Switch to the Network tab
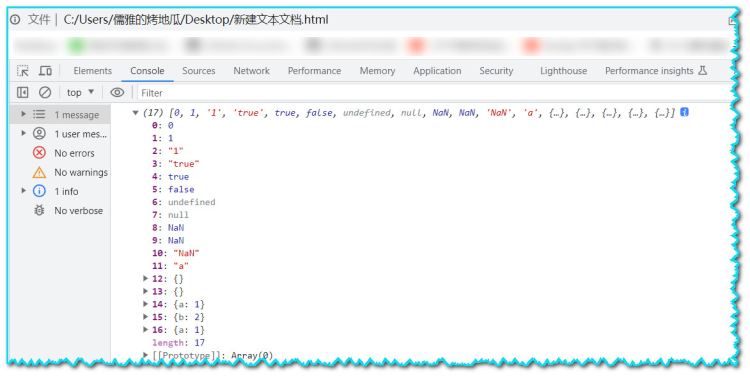 (252, 70)
